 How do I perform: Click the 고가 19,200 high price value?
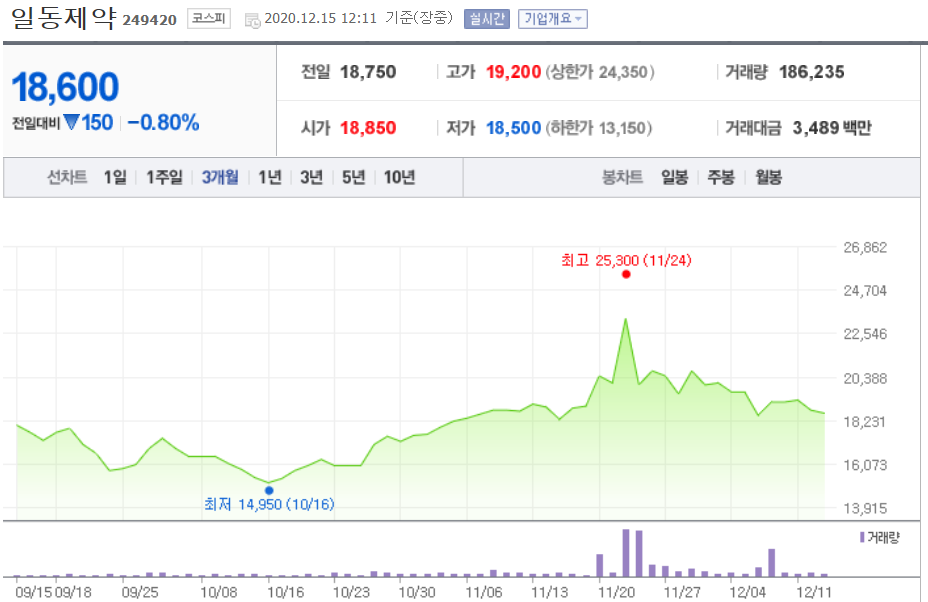coord(514,72)
